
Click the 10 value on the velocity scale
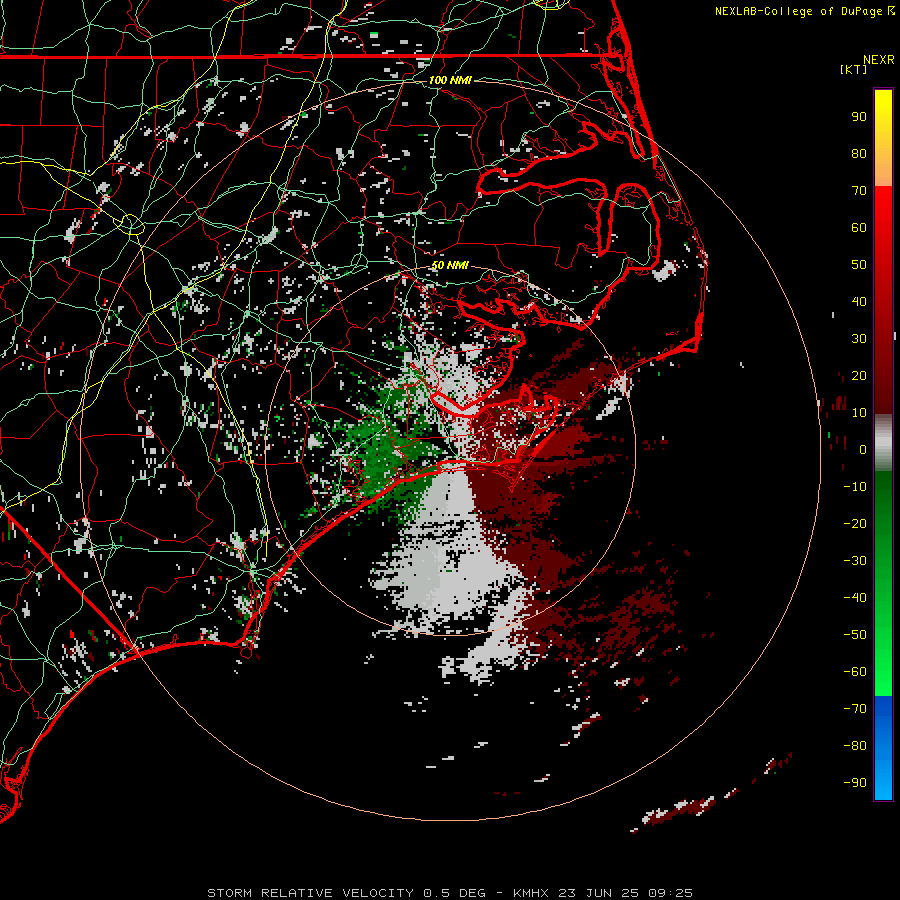(x=859, y=413)
